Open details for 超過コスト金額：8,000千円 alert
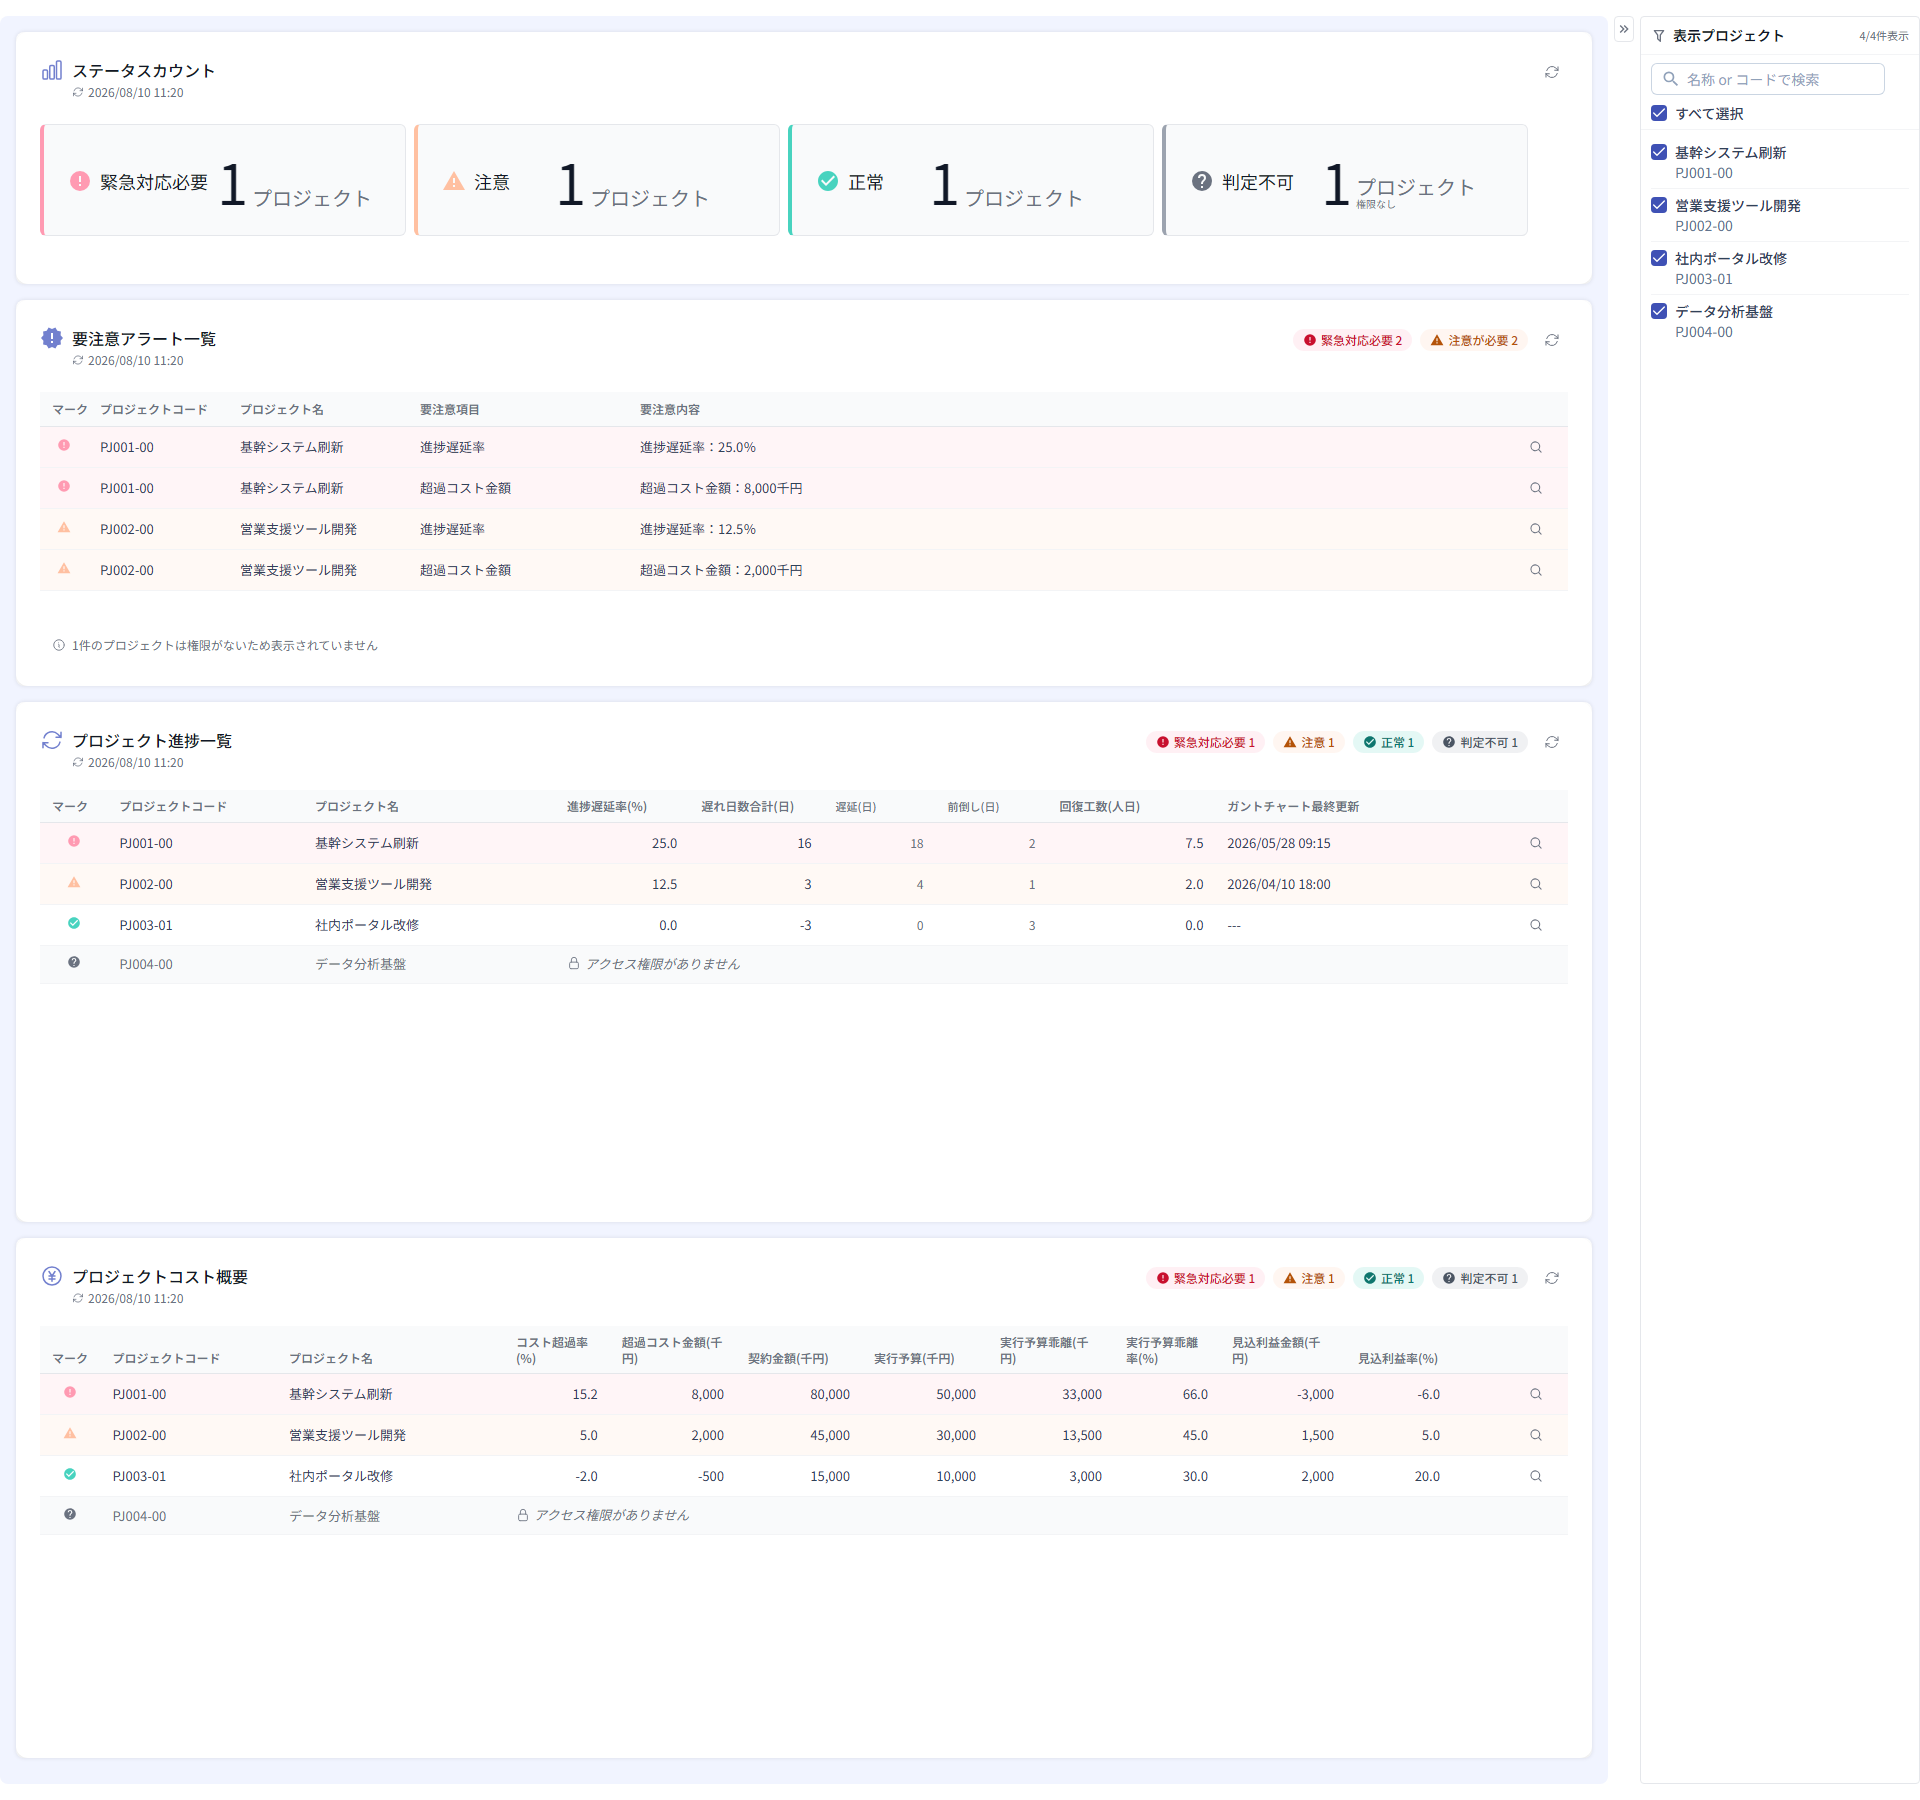This screenshot has height=1800, width=1920. (1535, 488)
